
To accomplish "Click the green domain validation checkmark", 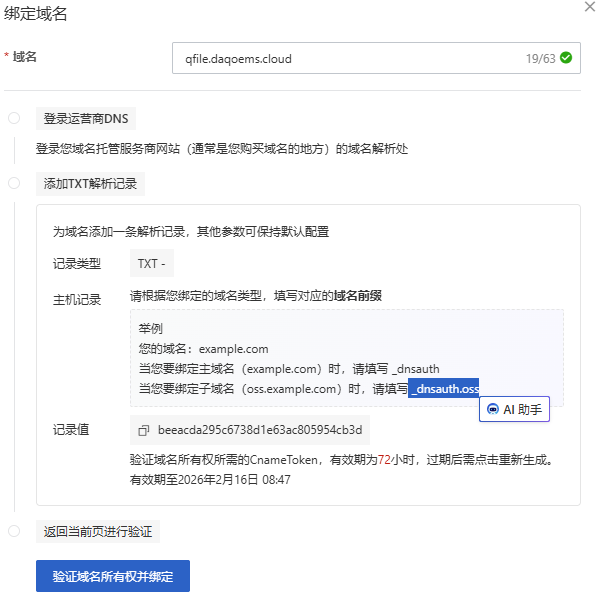I will (x=566, y=58).
